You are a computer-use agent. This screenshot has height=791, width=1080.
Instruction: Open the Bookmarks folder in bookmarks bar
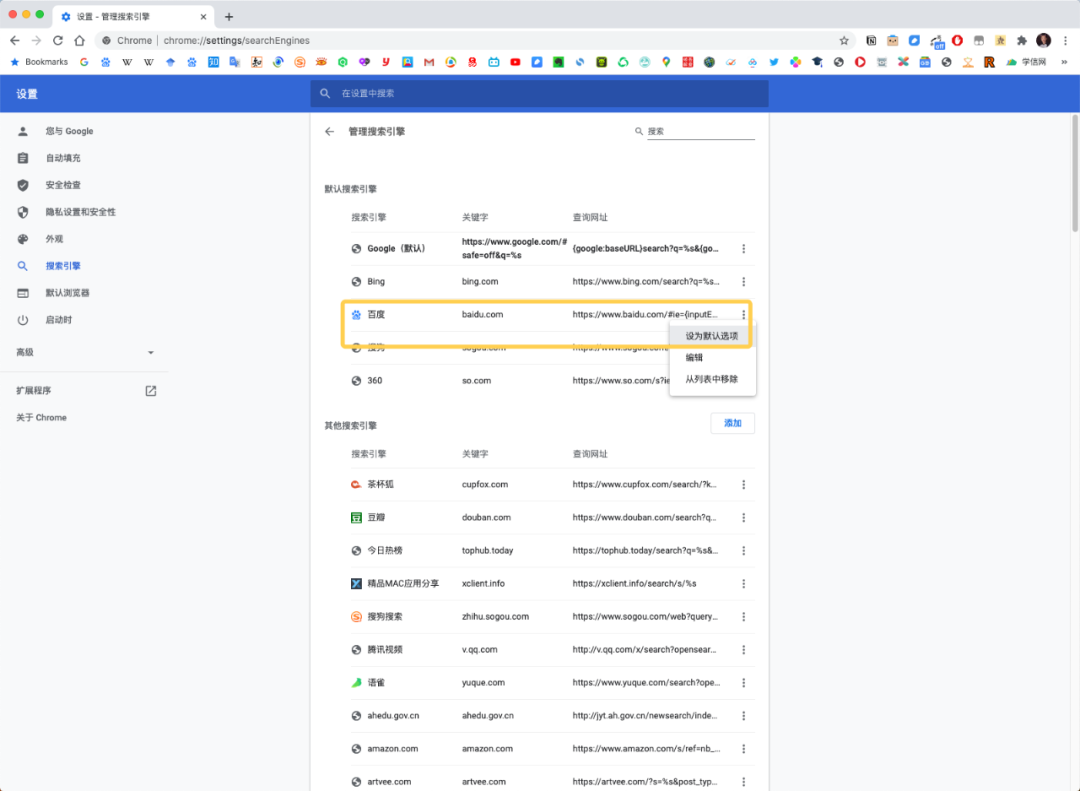(39, 62)
